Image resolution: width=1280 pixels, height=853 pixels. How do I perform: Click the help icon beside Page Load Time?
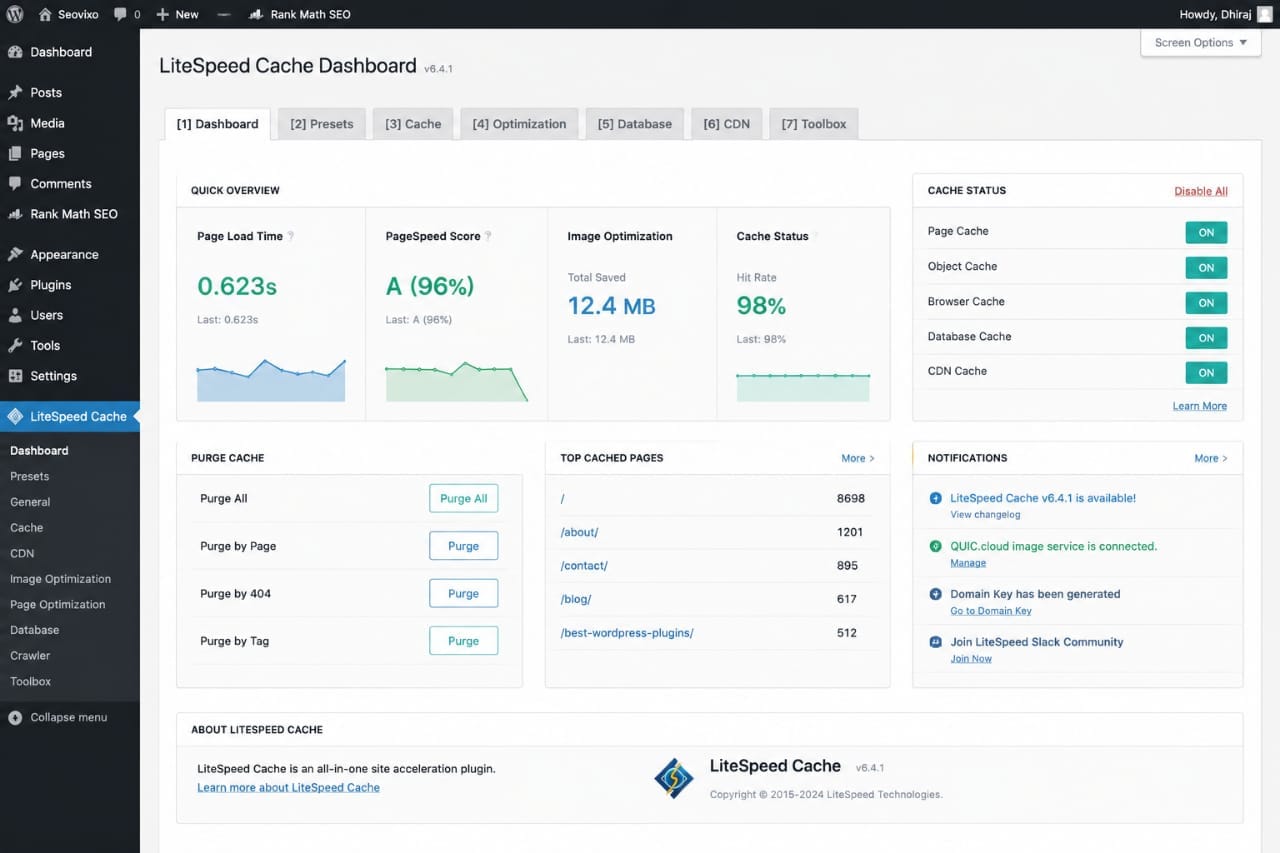coord(291,236)
